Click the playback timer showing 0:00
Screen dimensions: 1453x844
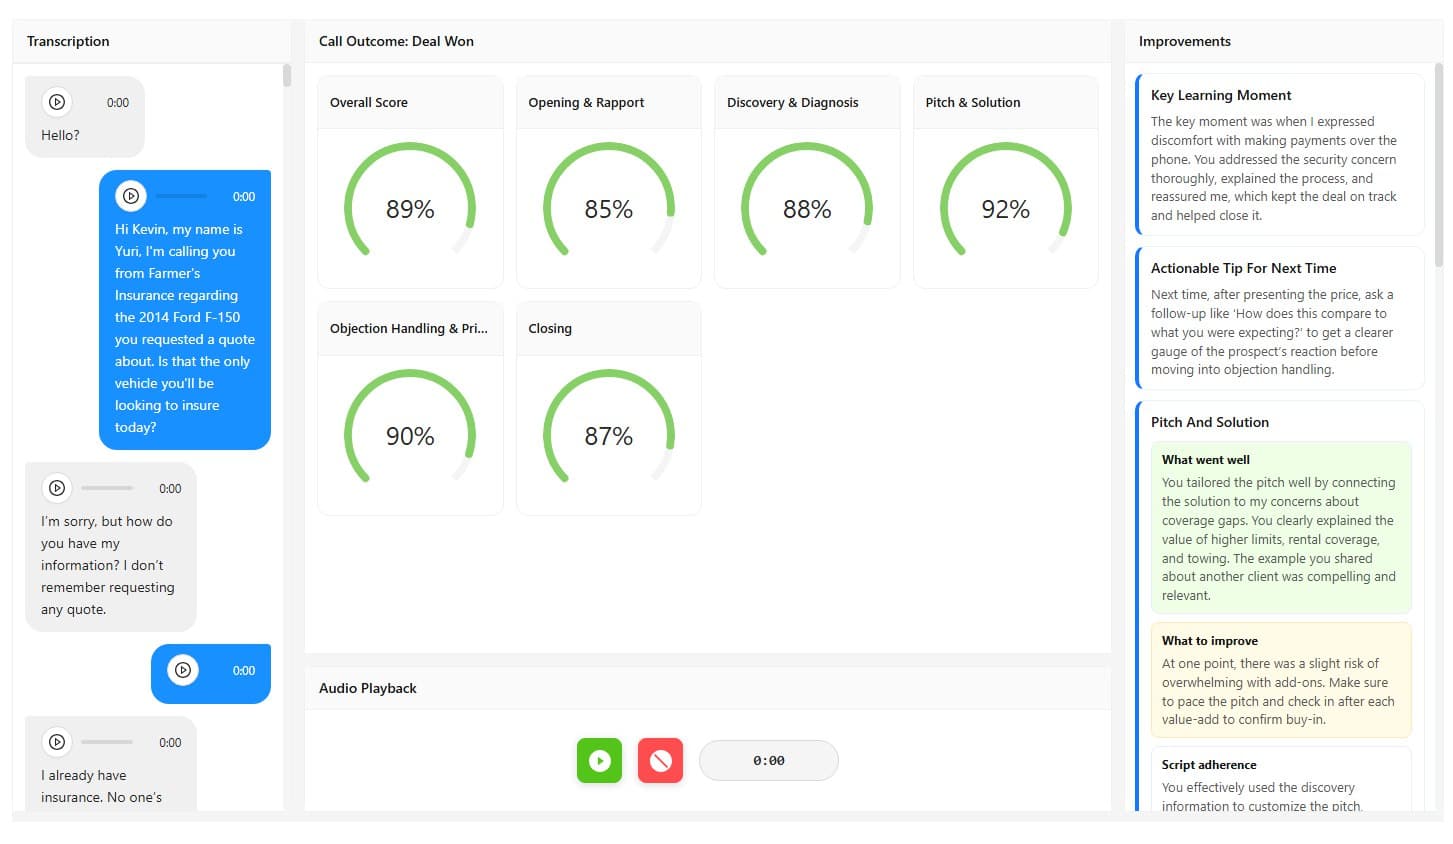click(768, 760)
